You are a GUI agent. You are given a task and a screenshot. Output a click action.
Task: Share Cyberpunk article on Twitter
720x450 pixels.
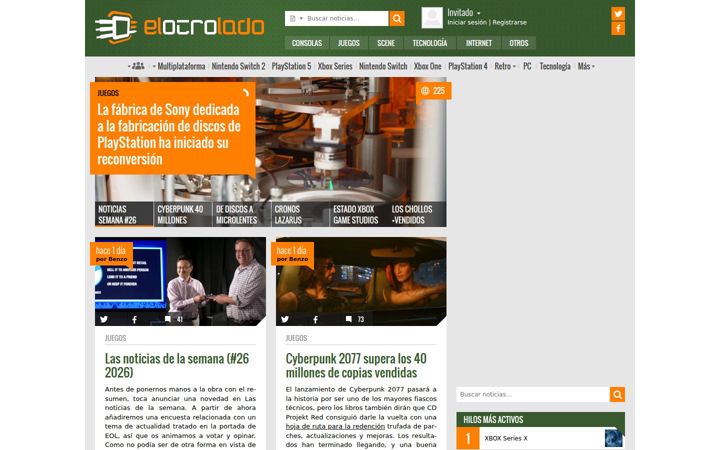click(285, 319)
